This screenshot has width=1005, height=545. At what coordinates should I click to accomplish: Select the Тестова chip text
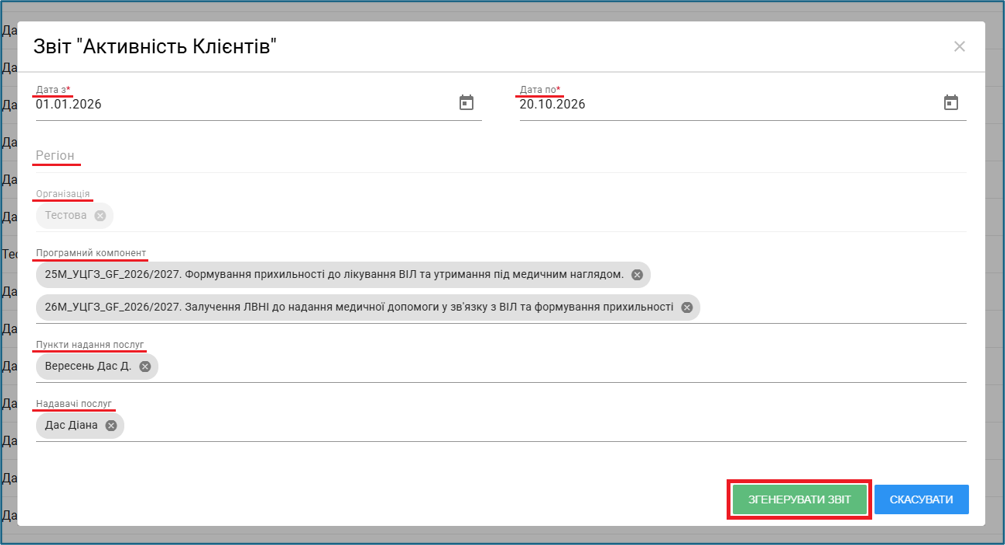[x=65, y=215]
